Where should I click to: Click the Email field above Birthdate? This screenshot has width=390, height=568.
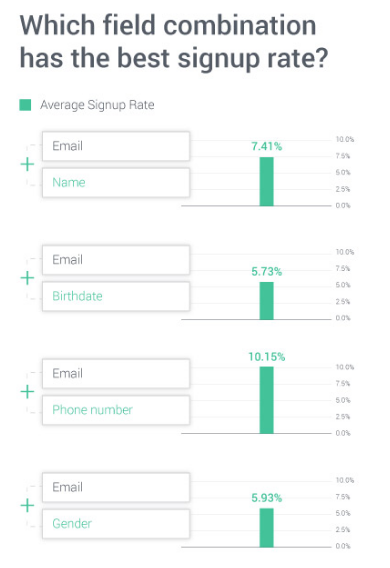pos(116,260)
